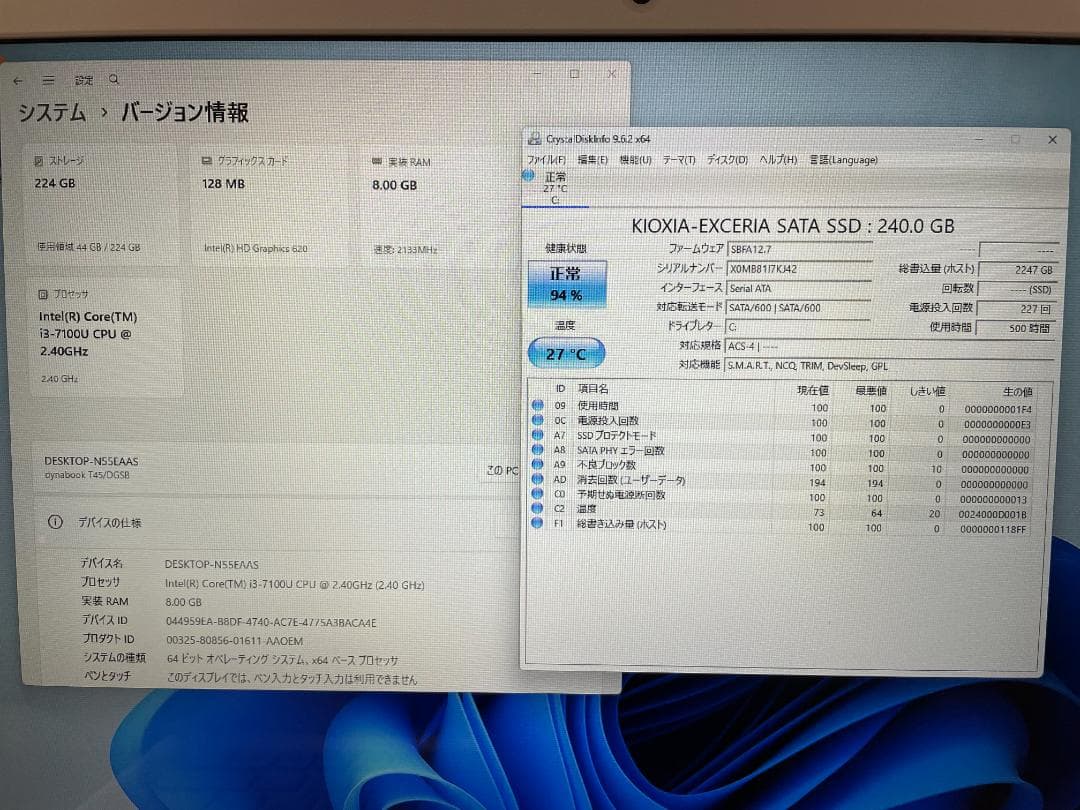
Task: Click the status dot beside 使用時間 SMART attribute
Action: click(x=538, y=407)
